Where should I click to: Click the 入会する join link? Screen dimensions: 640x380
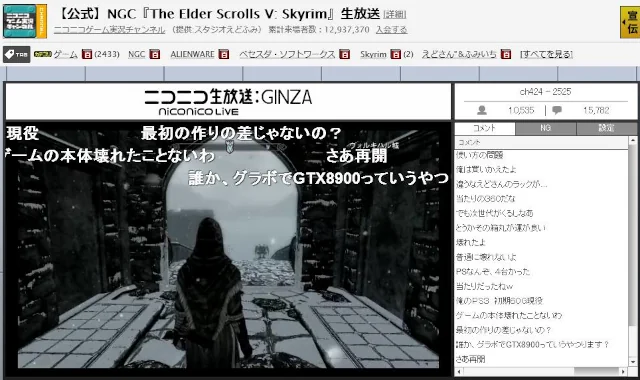pyautogui.click(x=391, y=30)
